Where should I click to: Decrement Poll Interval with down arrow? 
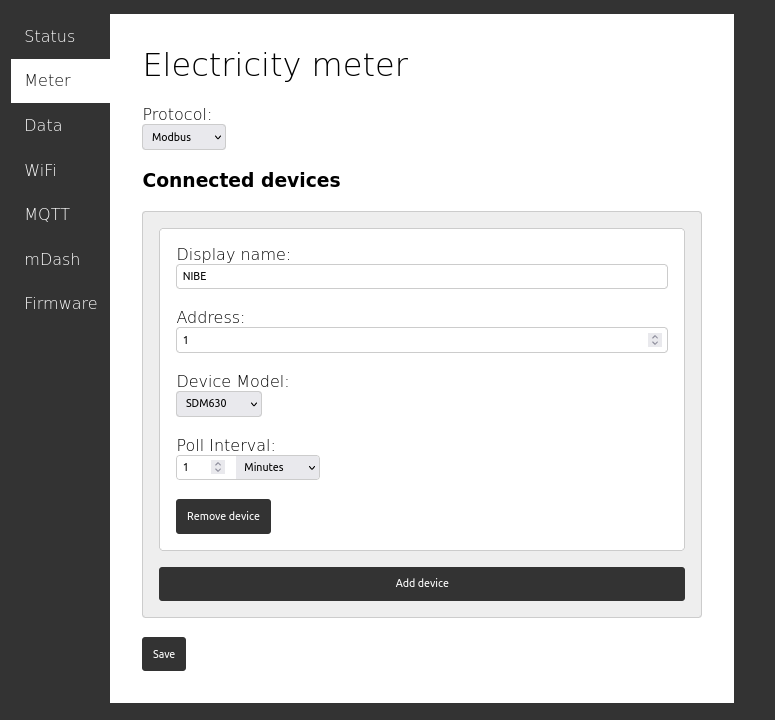click(218, 470)
